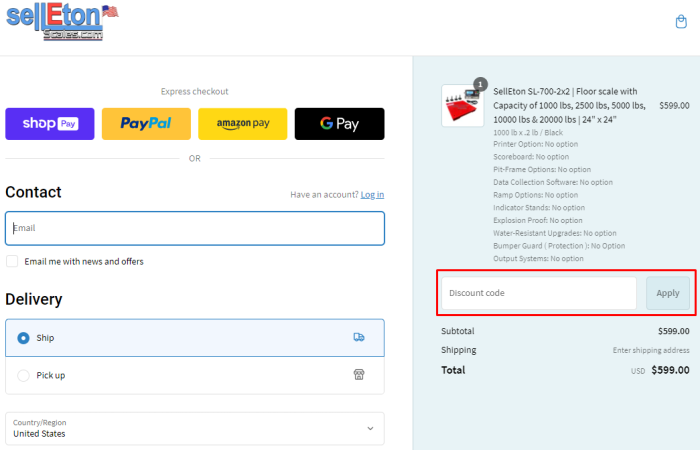This screenshot has width=700, height=450.
Task: Expand the Country/Region dropdown
Action: pyautogui.click(x=195, y=429)
